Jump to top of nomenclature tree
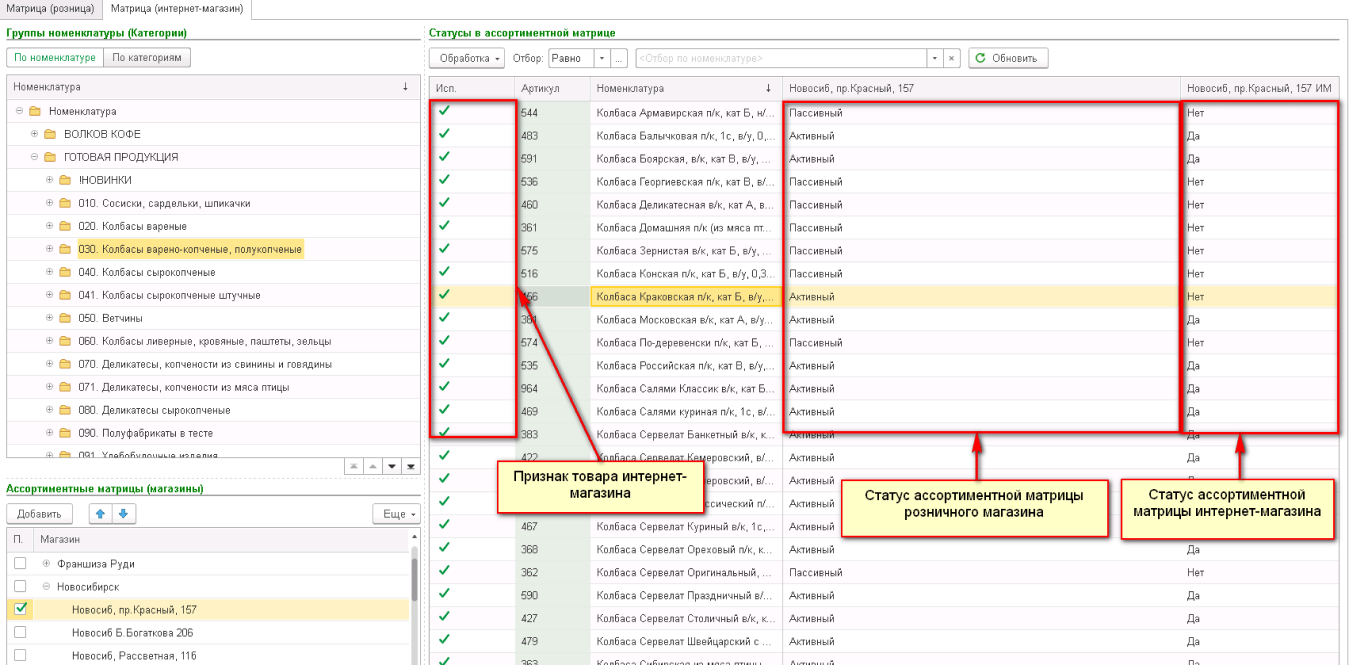 coord(353,467)
